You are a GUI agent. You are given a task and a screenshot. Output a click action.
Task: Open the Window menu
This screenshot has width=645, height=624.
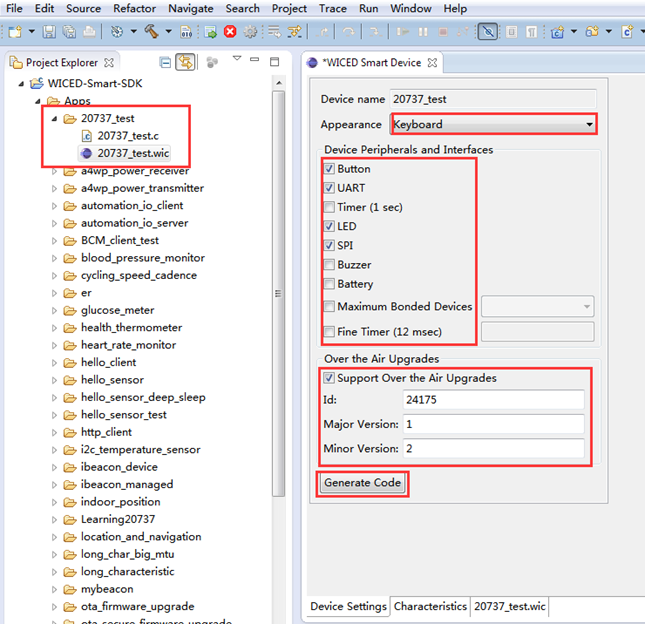tap(411, 9)
